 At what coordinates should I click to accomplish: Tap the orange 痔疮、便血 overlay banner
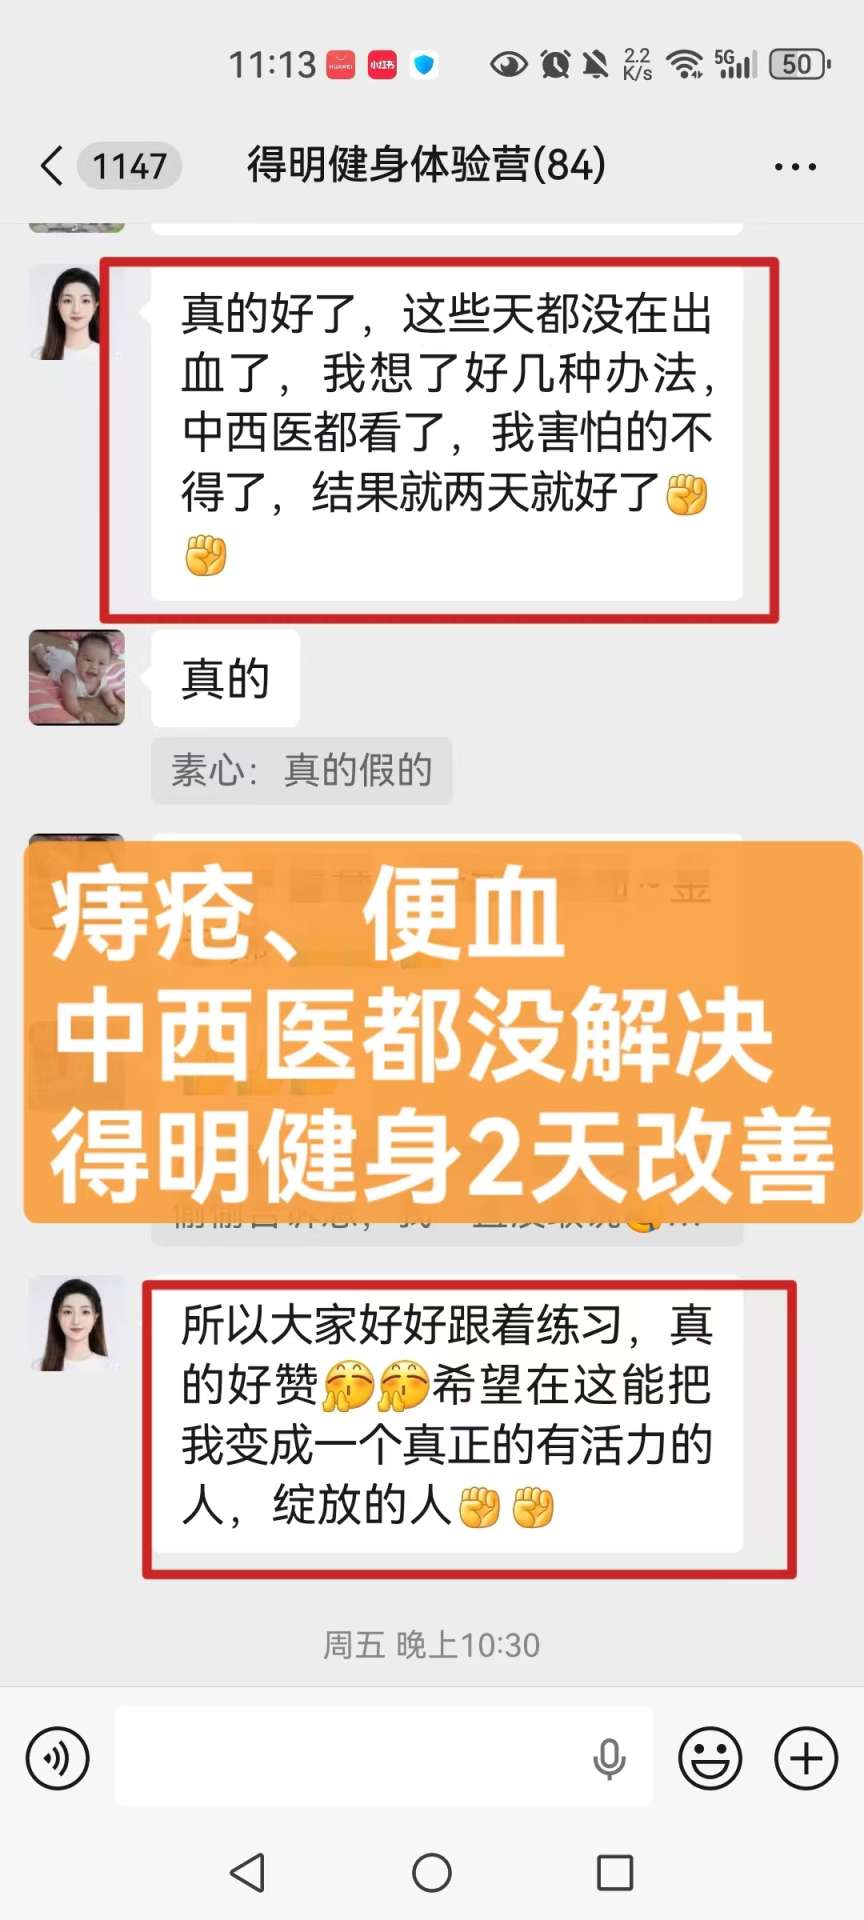point(443,1032)
